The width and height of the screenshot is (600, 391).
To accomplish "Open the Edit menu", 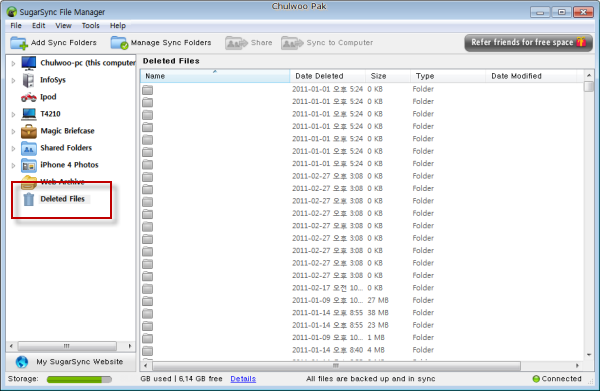I will tap(38, 26).
